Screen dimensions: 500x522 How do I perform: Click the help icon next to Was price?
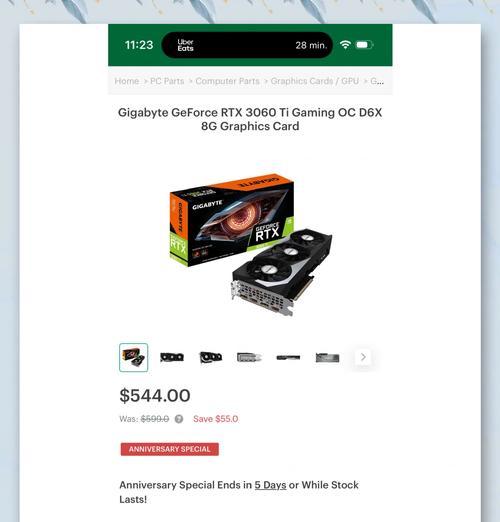tap(179, 419)
